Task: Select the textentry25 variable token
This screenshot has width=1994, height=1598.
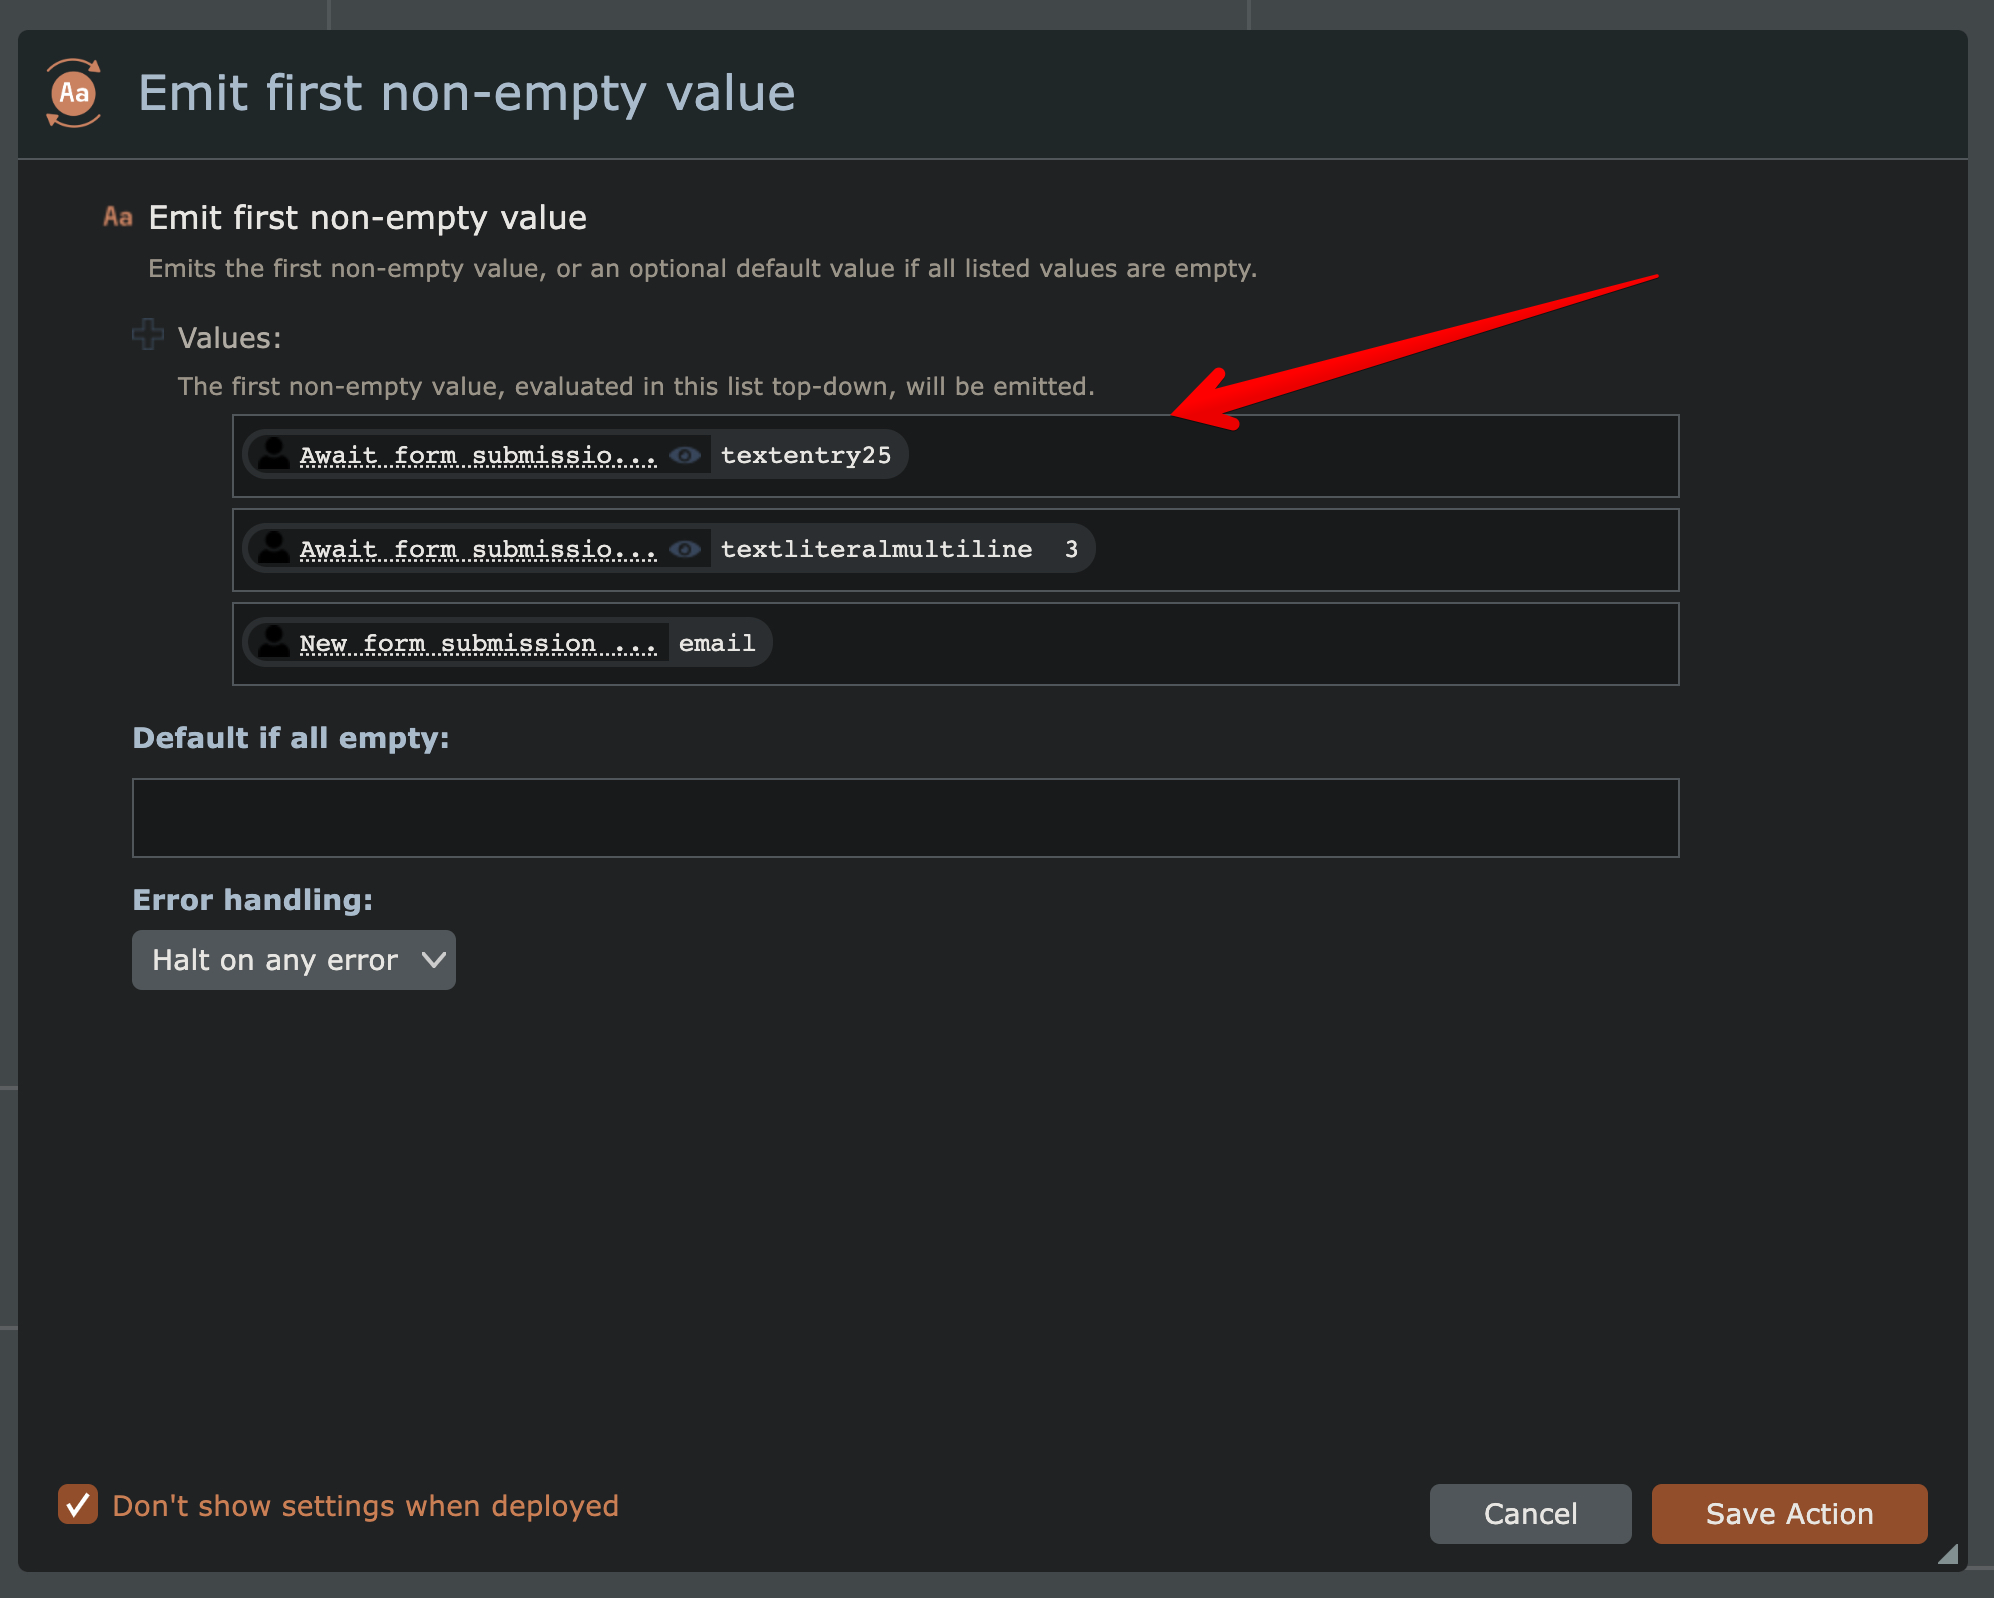Action: 806,456
